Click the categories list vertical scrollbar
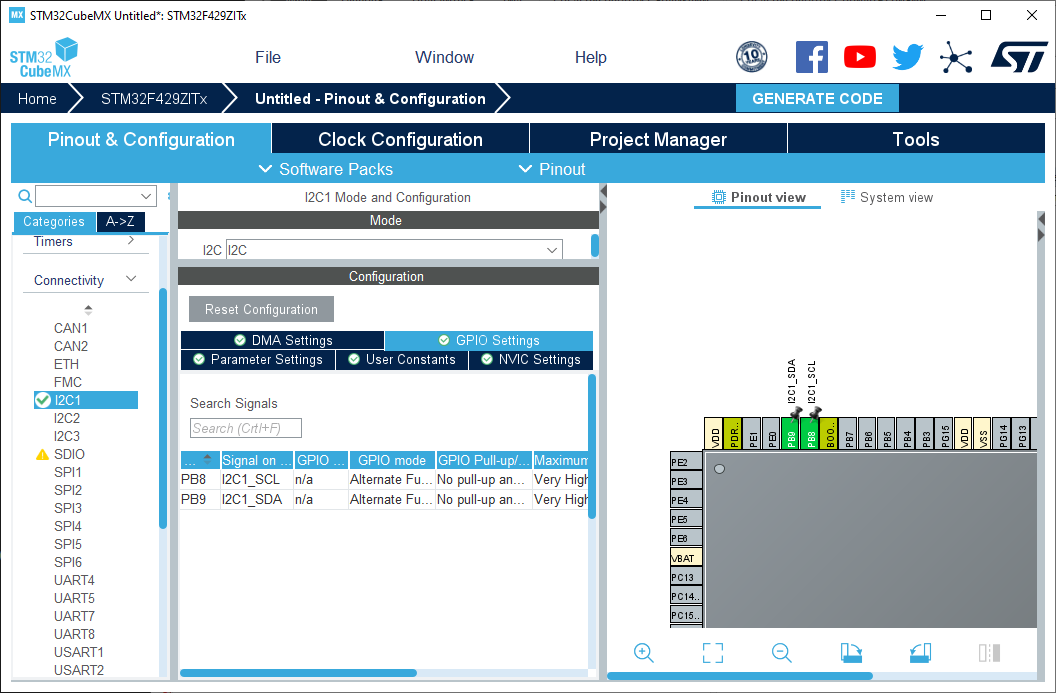 pos(163,408)
